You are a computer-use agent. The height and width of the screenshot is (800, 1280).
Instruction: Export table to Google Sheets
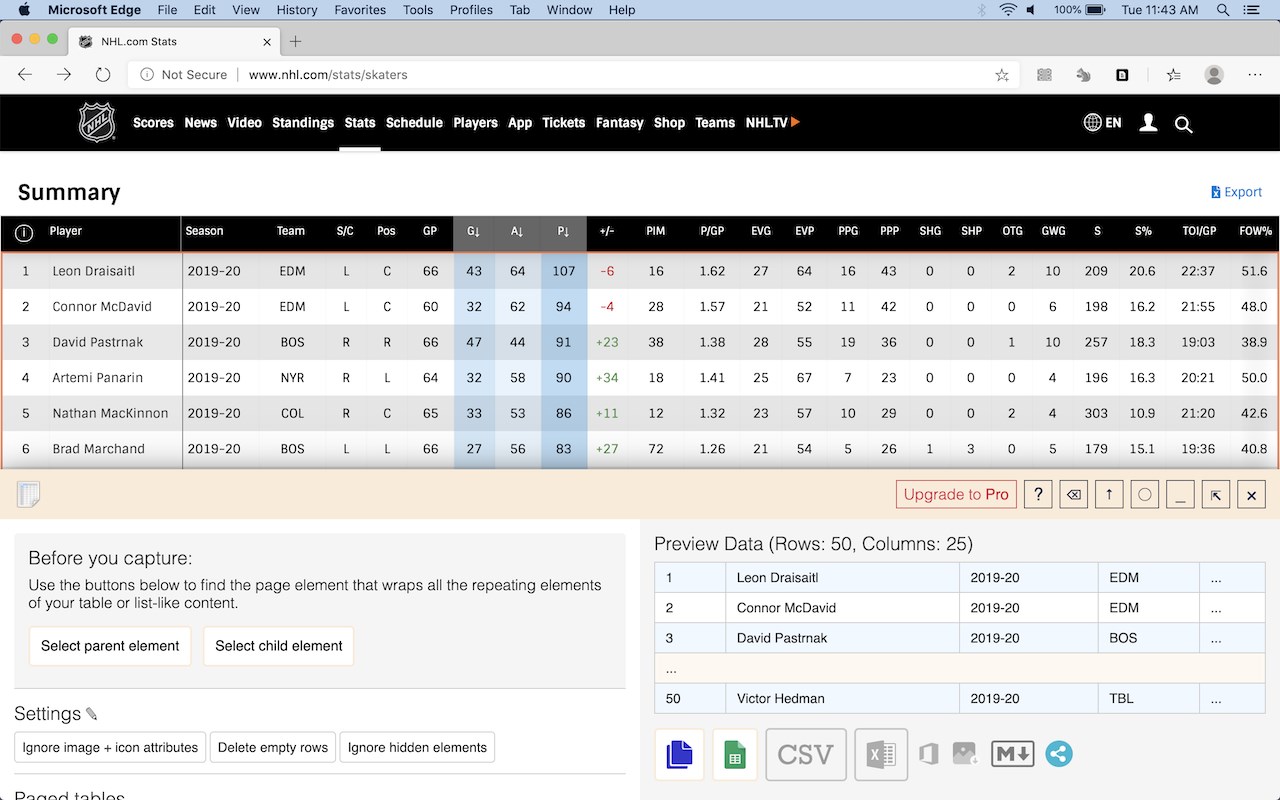[735, 754]
